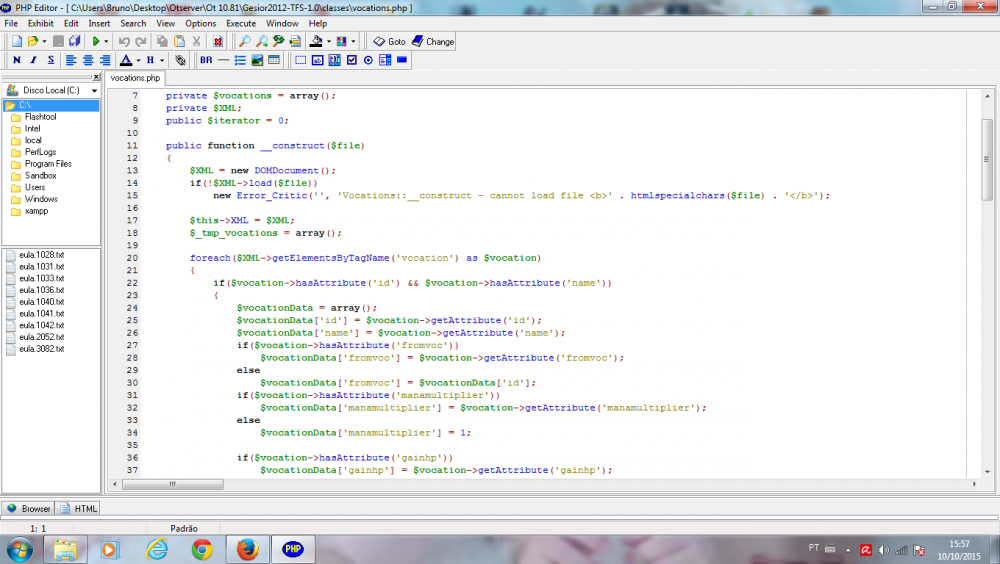
Task: Click the color palette grid icon
Action: [342, 41]
